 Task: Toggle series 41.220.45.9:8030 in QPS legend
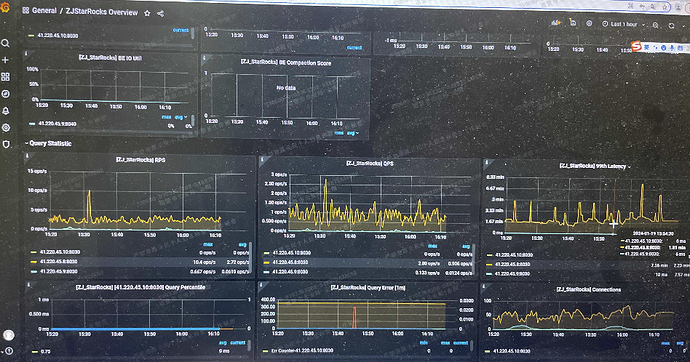pos(291,272)
